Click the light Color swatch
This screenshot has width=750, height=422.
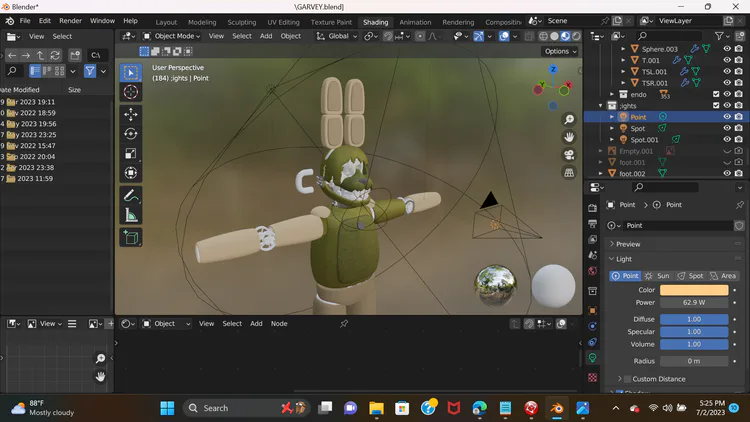(694, 290)
